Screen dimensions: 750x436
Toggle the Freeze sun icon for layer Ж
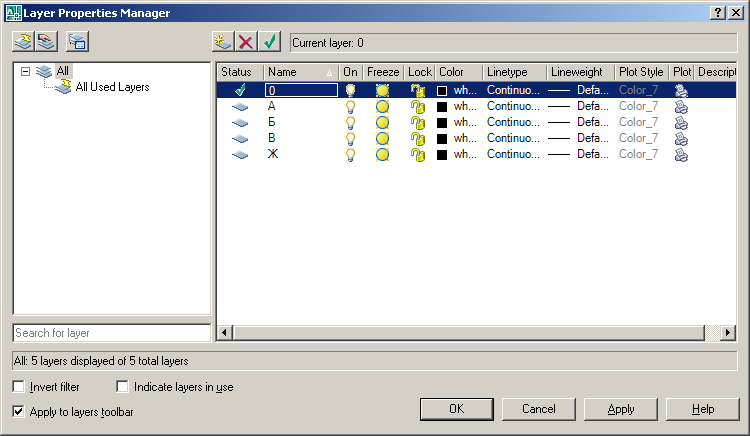(x=382, y=154)
